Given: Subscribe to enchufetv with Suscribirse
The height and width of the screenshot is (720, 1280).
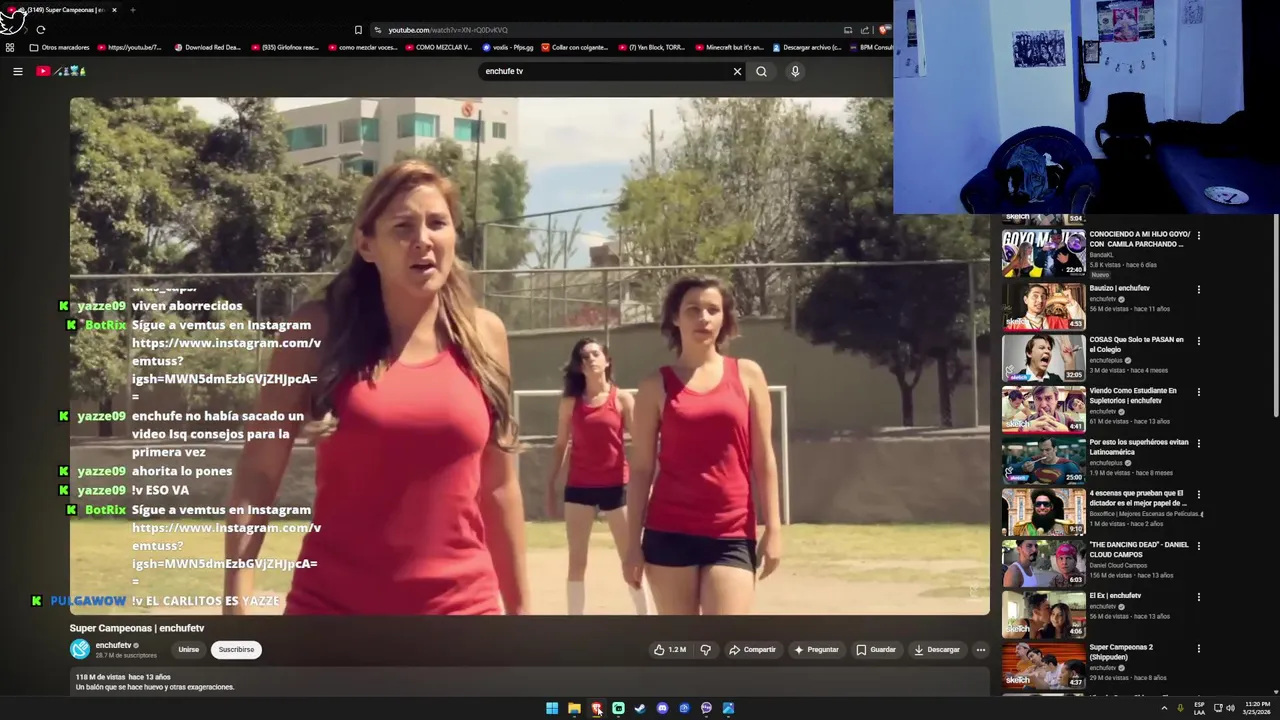Looking at the screenshot, I should [x=236, y=650].
